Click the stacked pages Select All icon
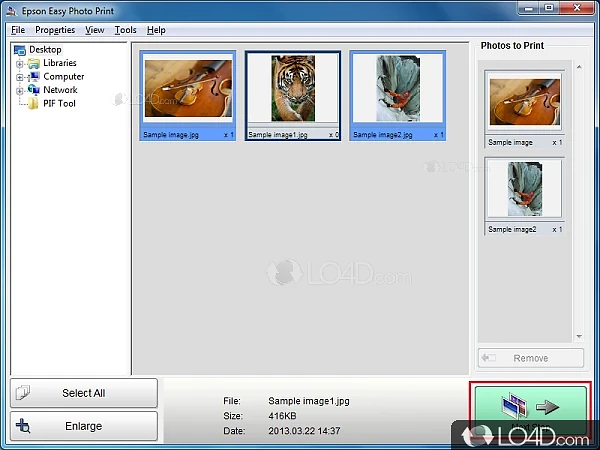Image resolution: width=600 pixels, height=450 pixels. click(x=23, y=393)
